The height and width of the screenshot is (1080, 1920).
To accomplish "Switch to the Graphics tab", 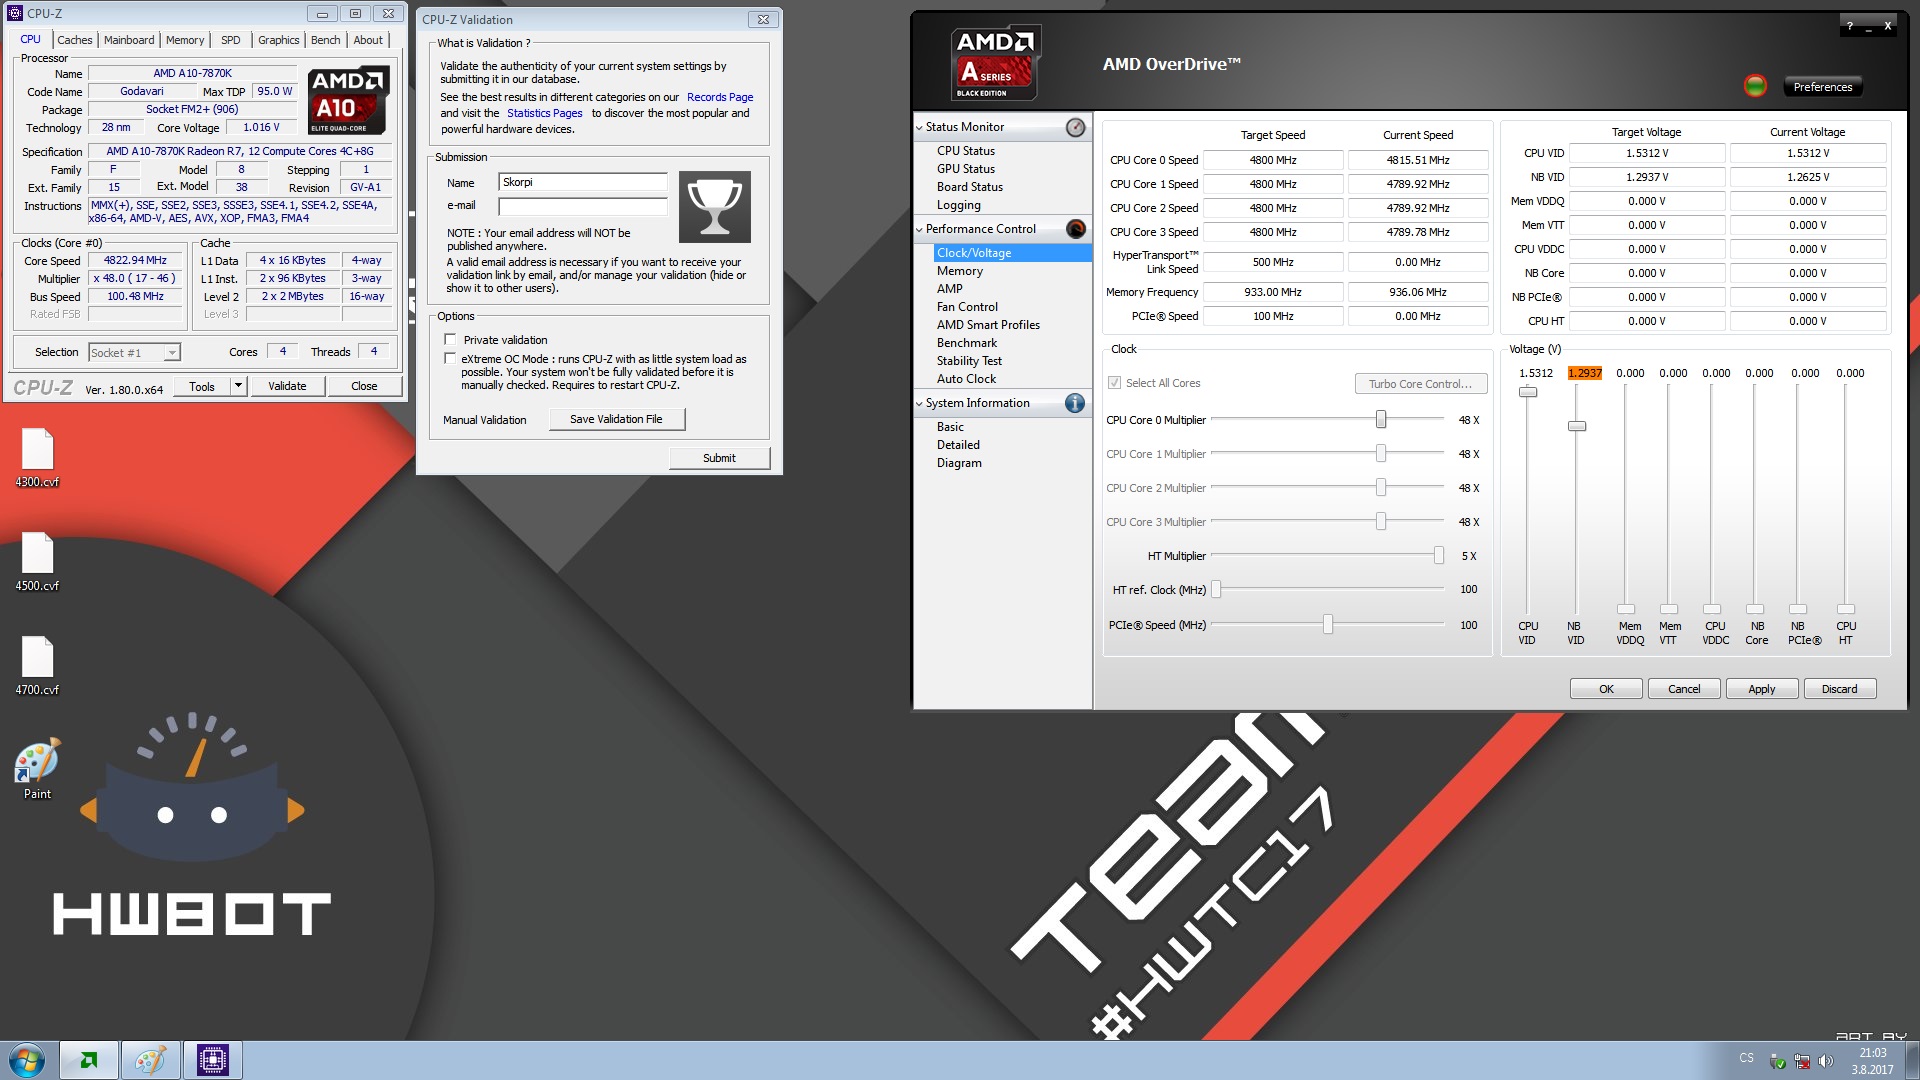I will (x=278, y=40).
